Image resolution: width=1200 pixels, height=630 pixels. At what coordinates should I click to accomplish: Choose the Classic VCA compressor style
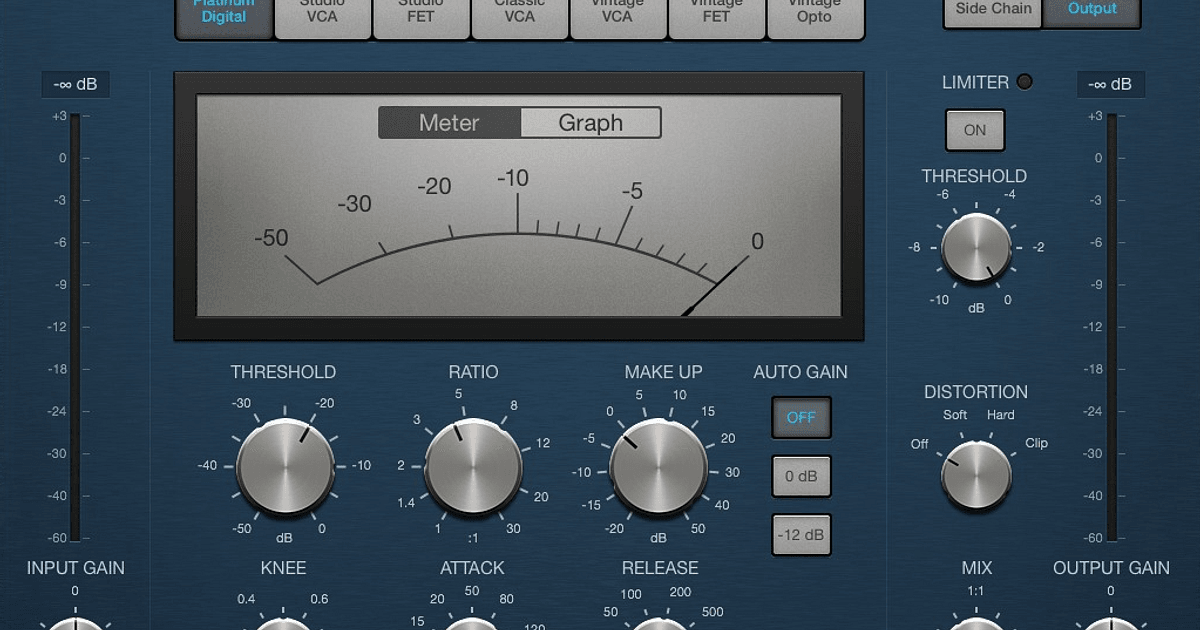[519, 13]
